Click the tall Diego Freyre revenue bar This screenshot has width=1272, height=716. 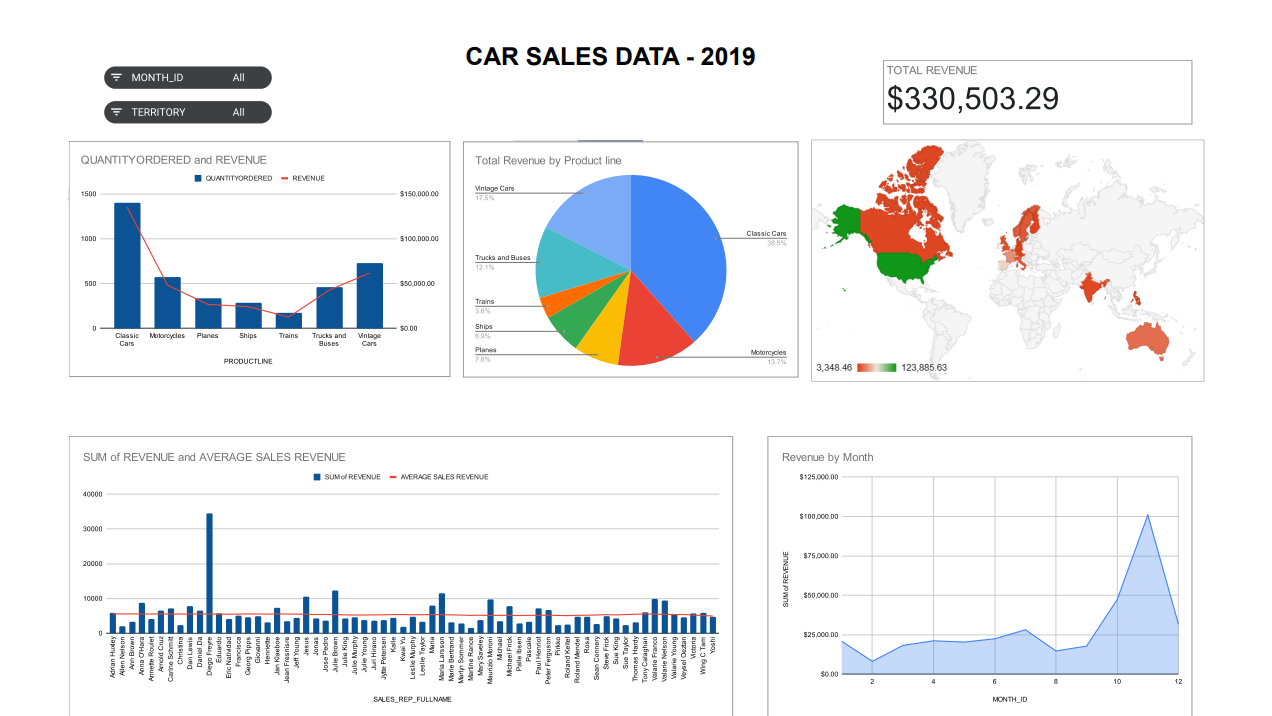pyautogui.click(x=210, y=573)
